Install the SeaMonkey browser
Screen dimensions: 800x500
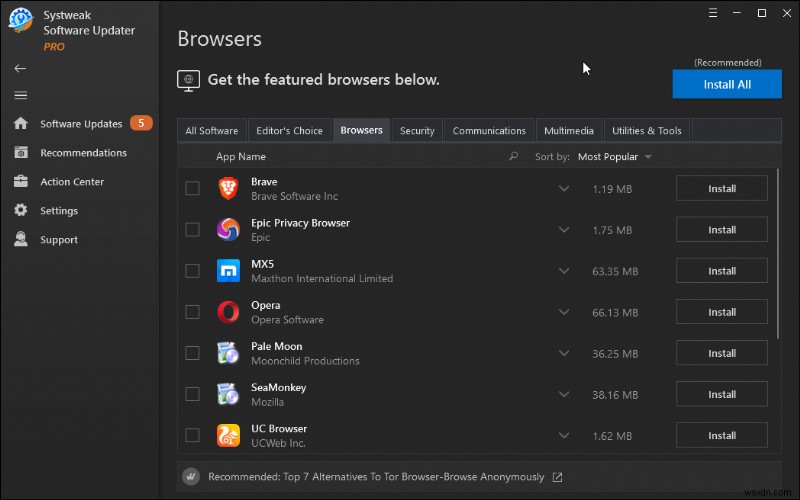[x=722, y=394]
